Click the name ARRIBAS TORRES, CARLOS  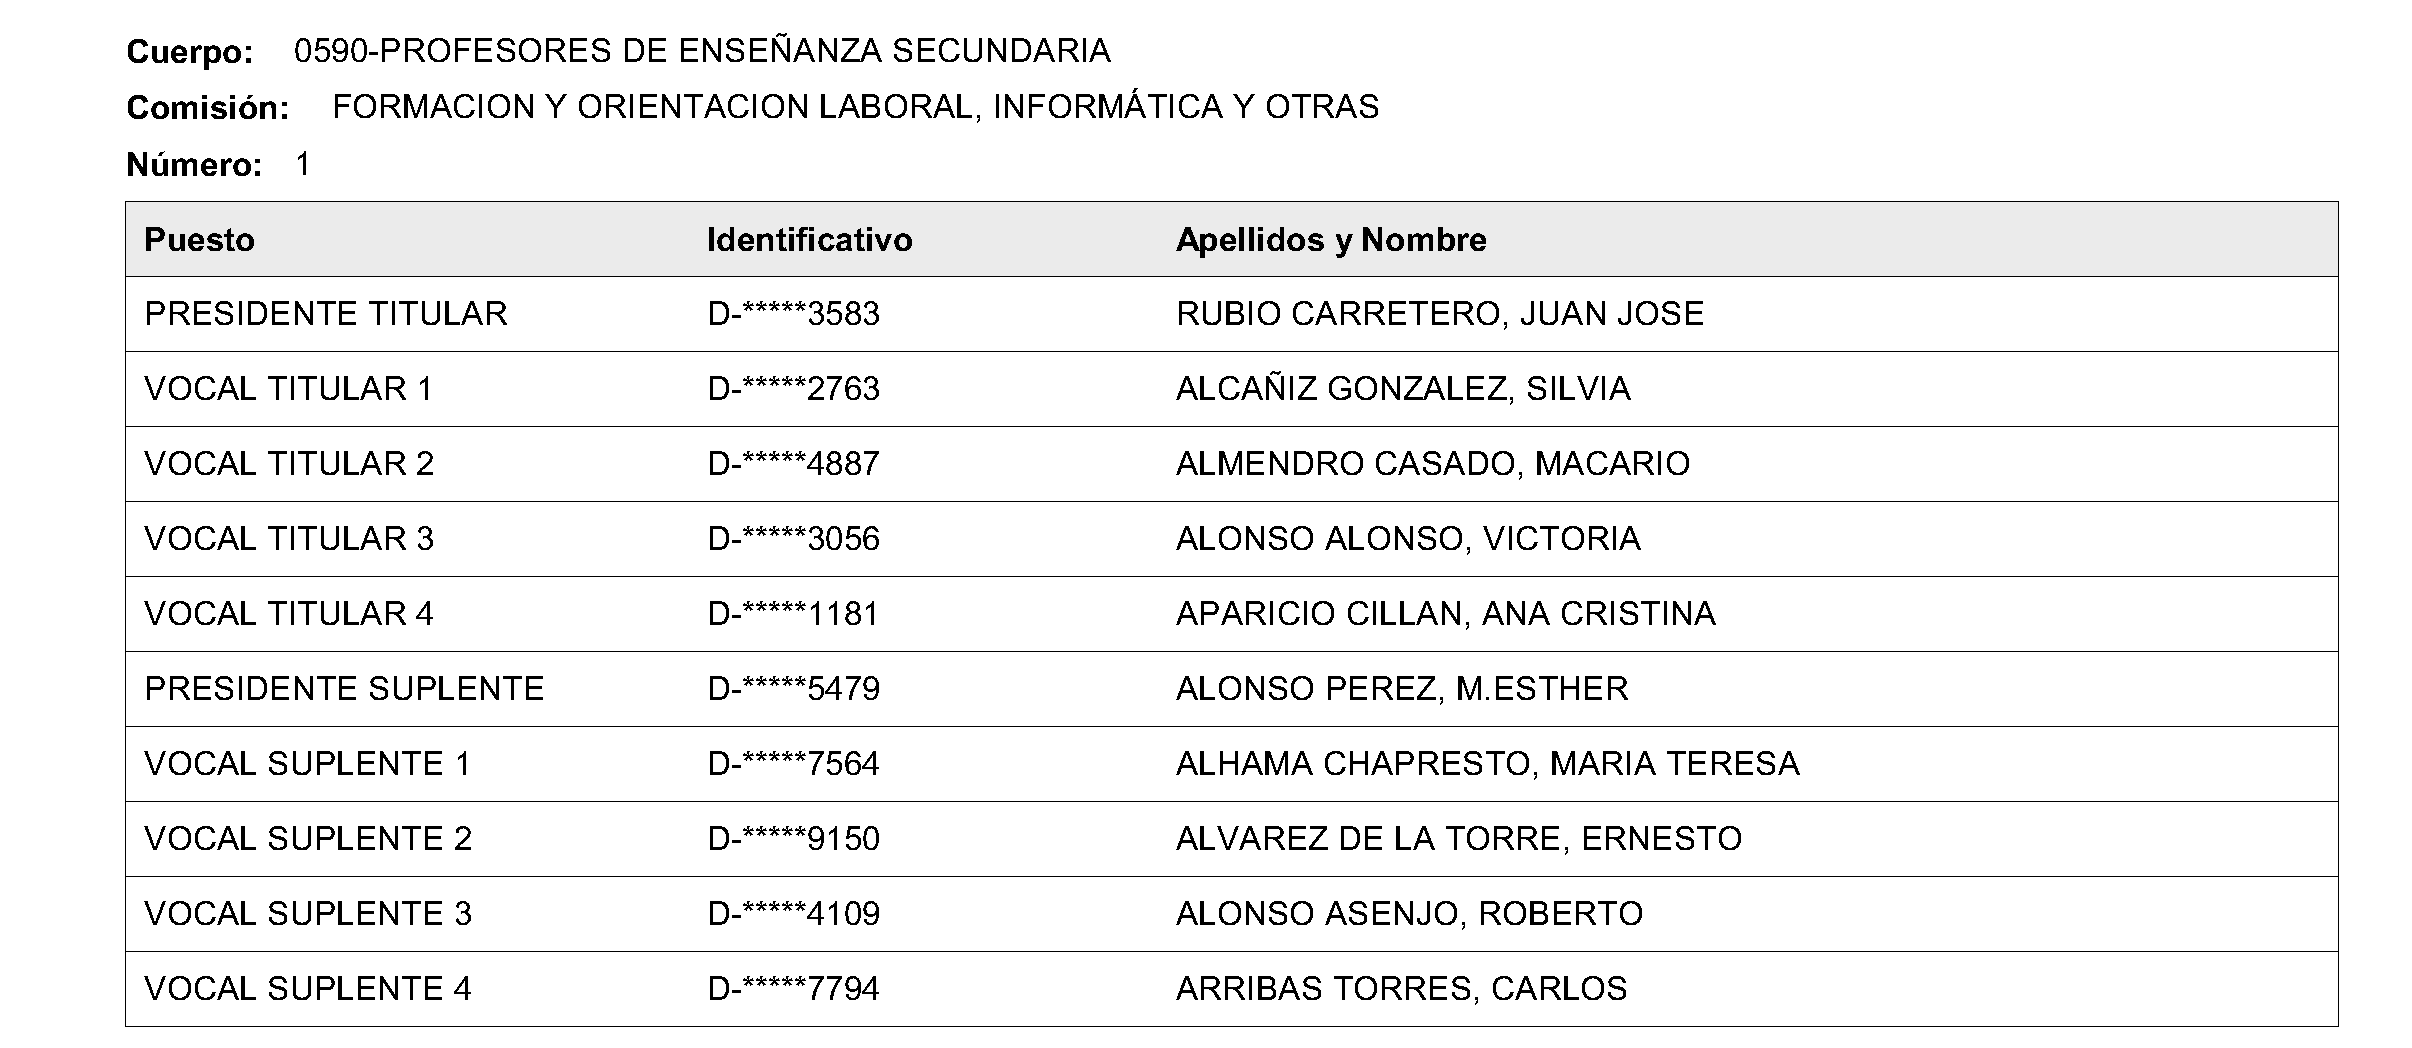(x=1401, y=989)
